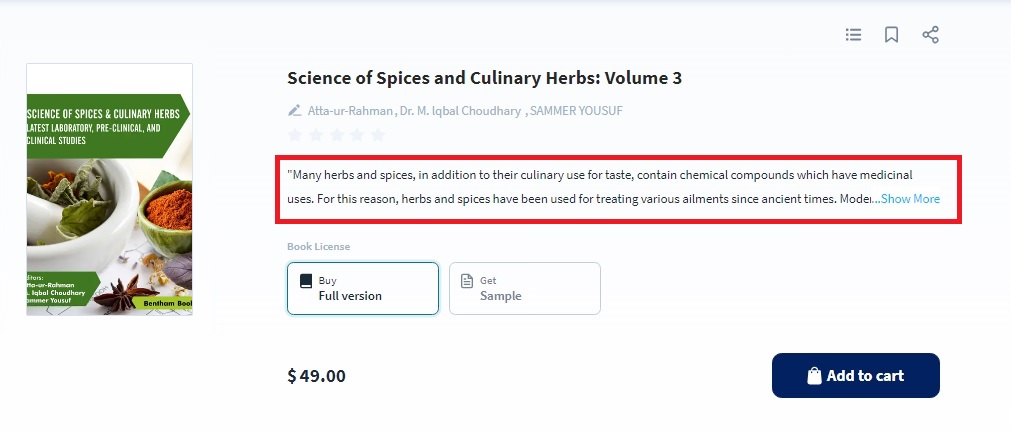Click the Science of Spices book title
Screen dimensions: 1011x431
click(x=484, y=78)
